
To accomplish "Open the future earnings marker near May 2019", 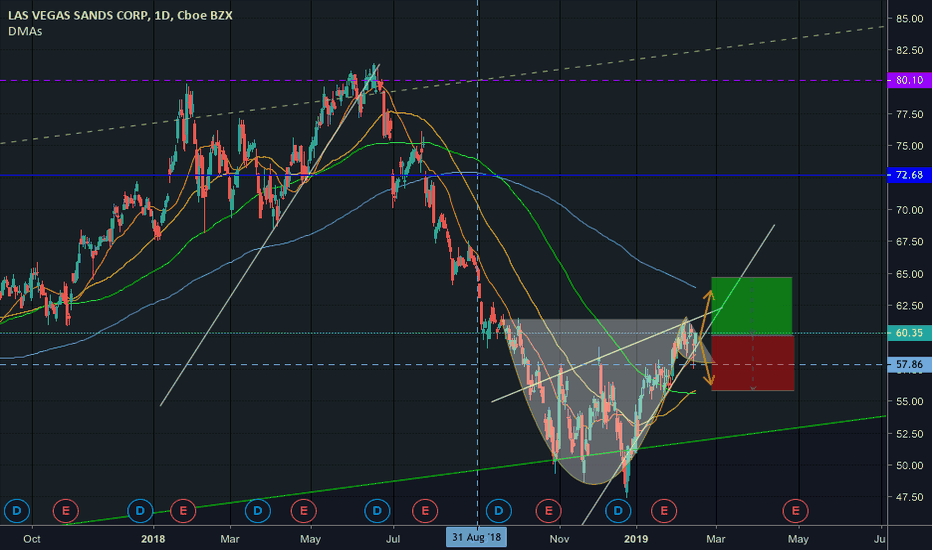I will (x=795, y=510).
